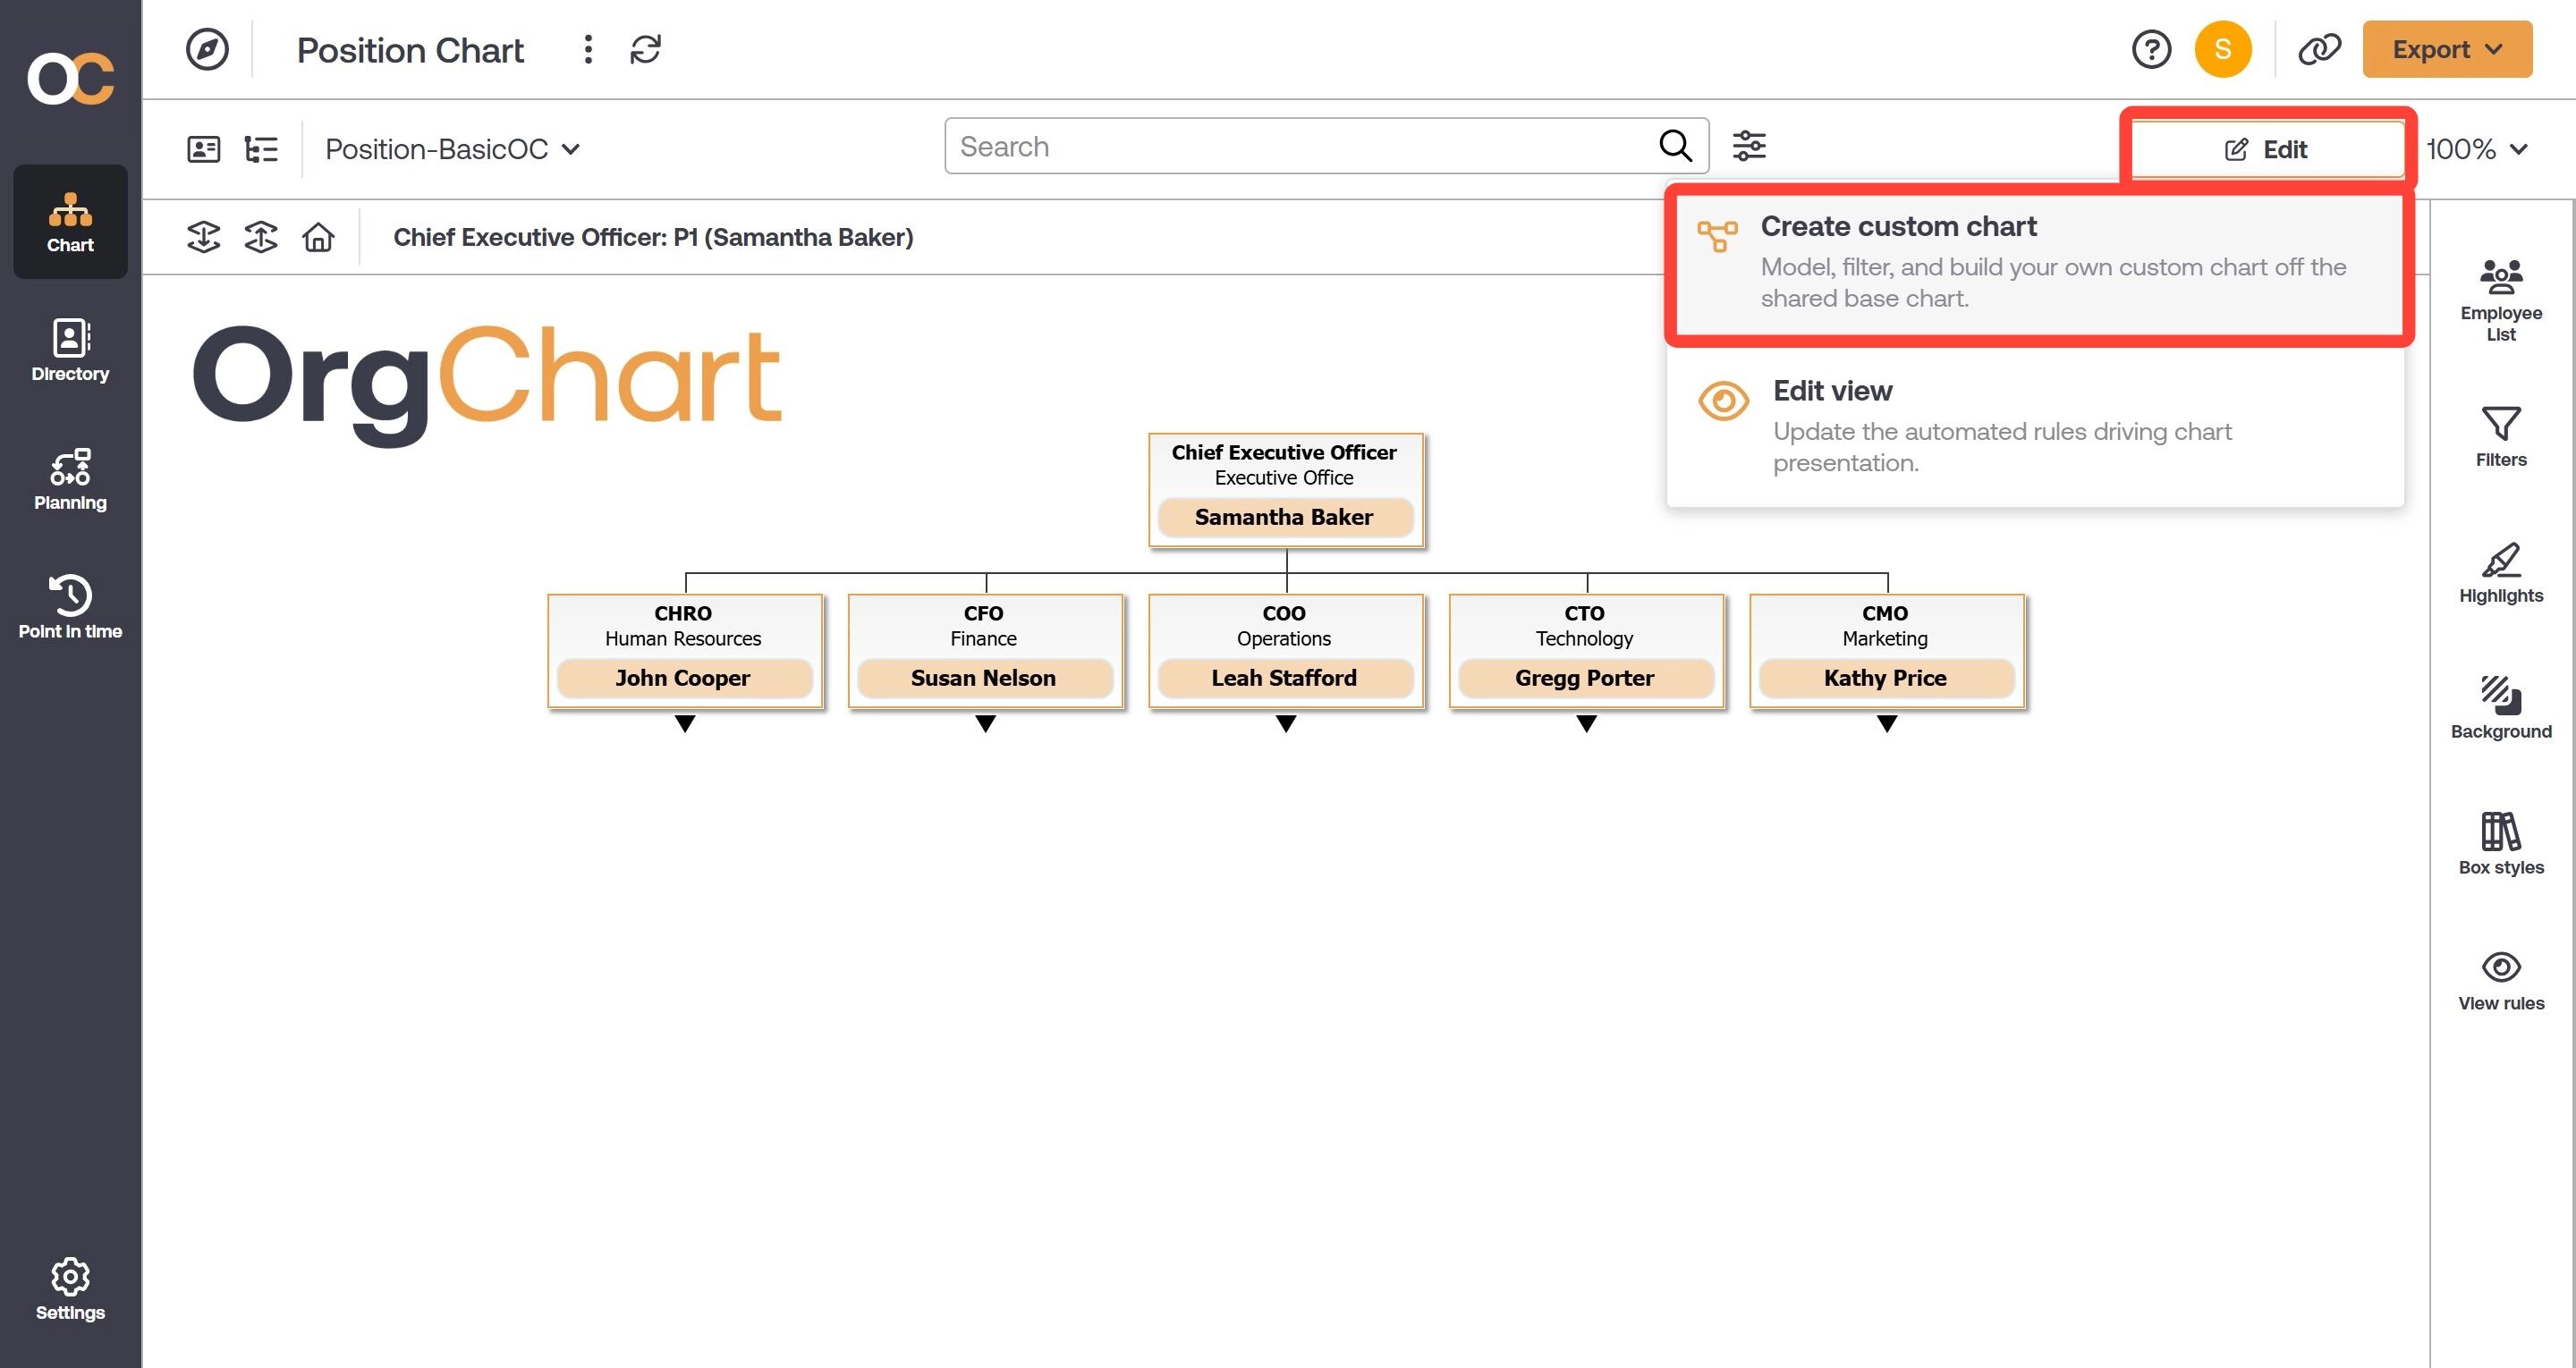This screenshot has width=2576, height=1368.
Task: Open the three-dot options menu
Action: pyautogui.click(x=588, y=49)
